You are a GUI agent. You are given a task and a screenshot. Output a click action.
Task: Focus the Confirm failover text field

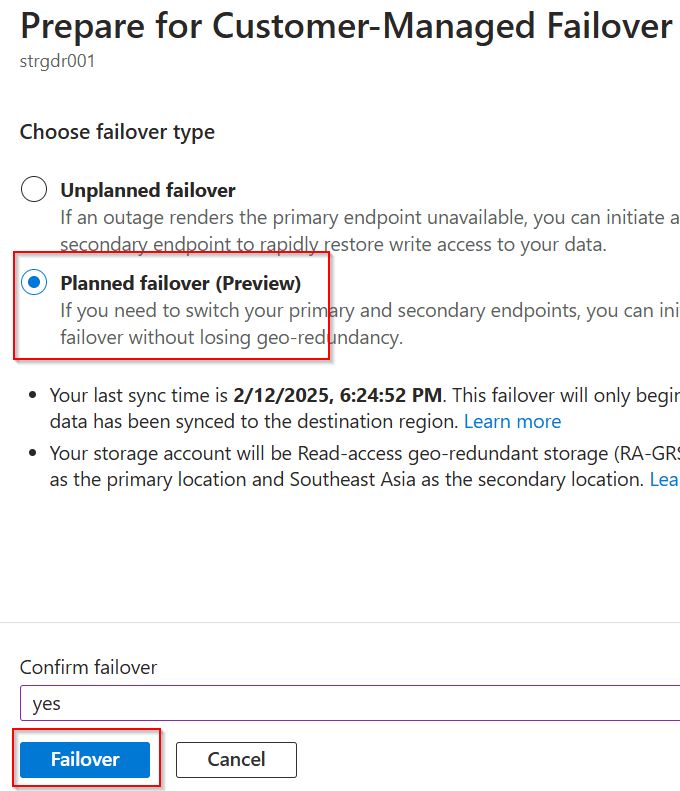350,703
